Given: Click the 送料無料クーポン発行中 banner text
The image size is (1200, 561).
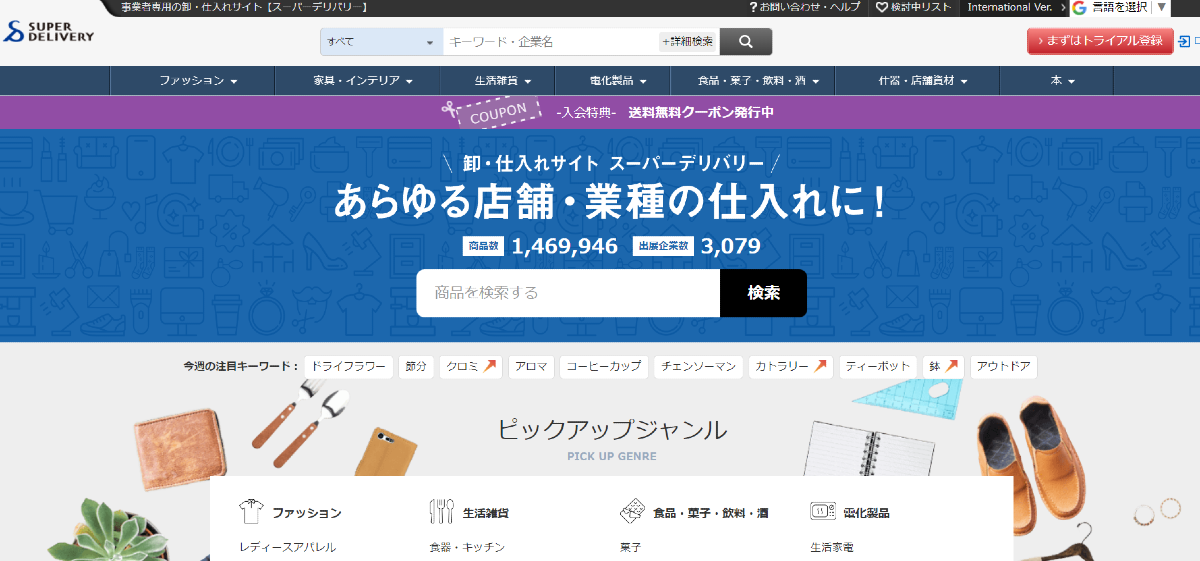Looking at the screenshot, I should tap(701, 112).
